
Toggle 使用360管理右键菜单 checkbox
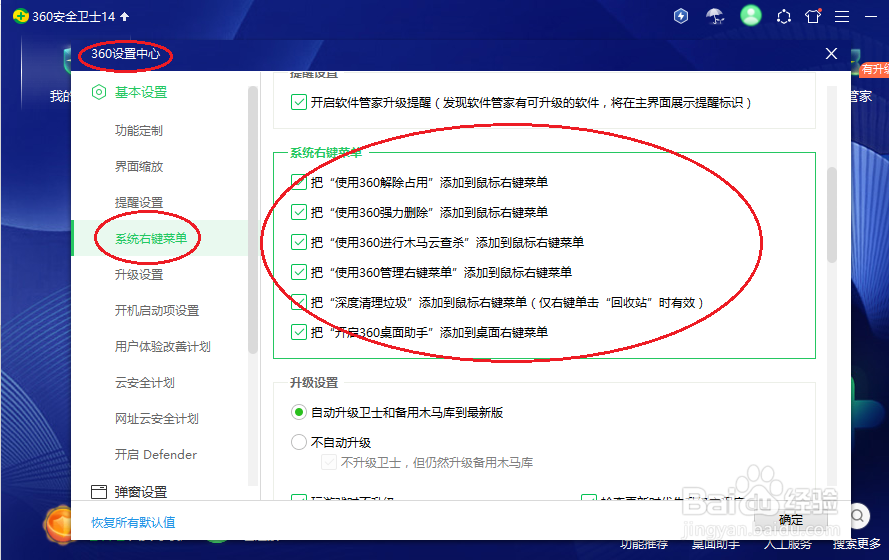299,272
